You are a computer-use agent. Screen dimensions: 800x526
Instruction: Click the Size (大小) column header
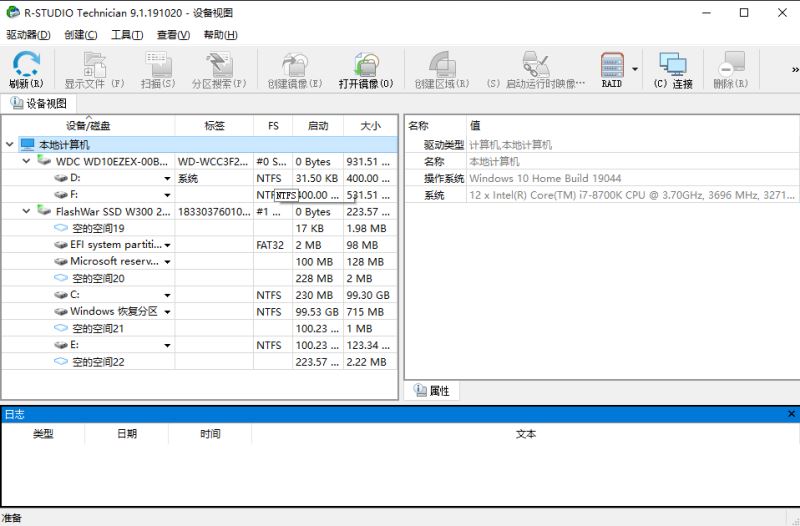(370, 126)
